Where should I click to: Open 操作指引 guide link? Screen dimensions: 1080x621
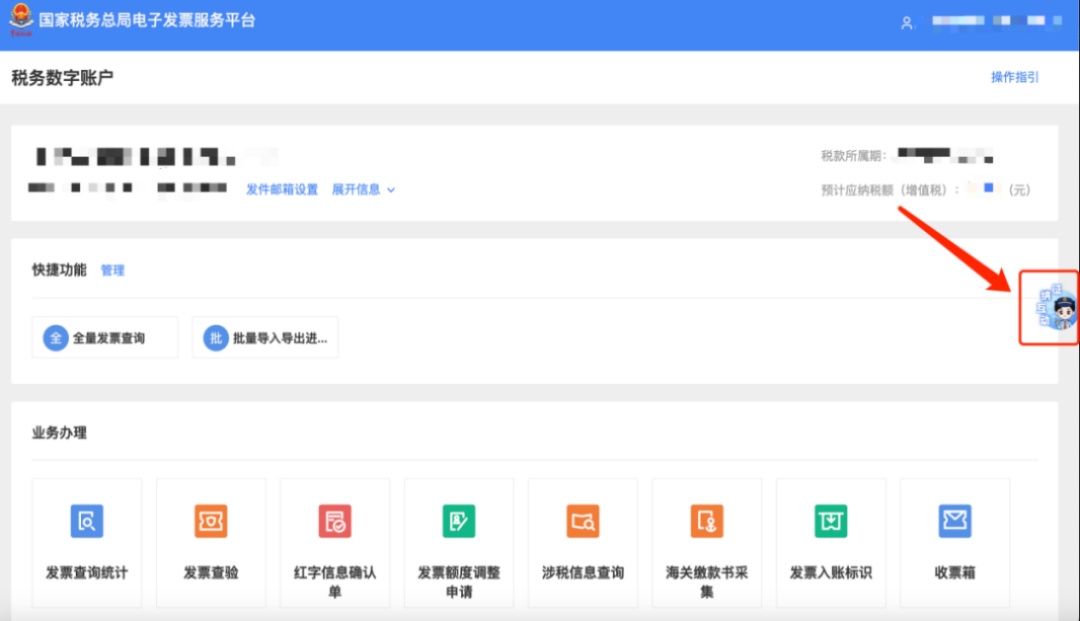click(x=1014, y=77)
